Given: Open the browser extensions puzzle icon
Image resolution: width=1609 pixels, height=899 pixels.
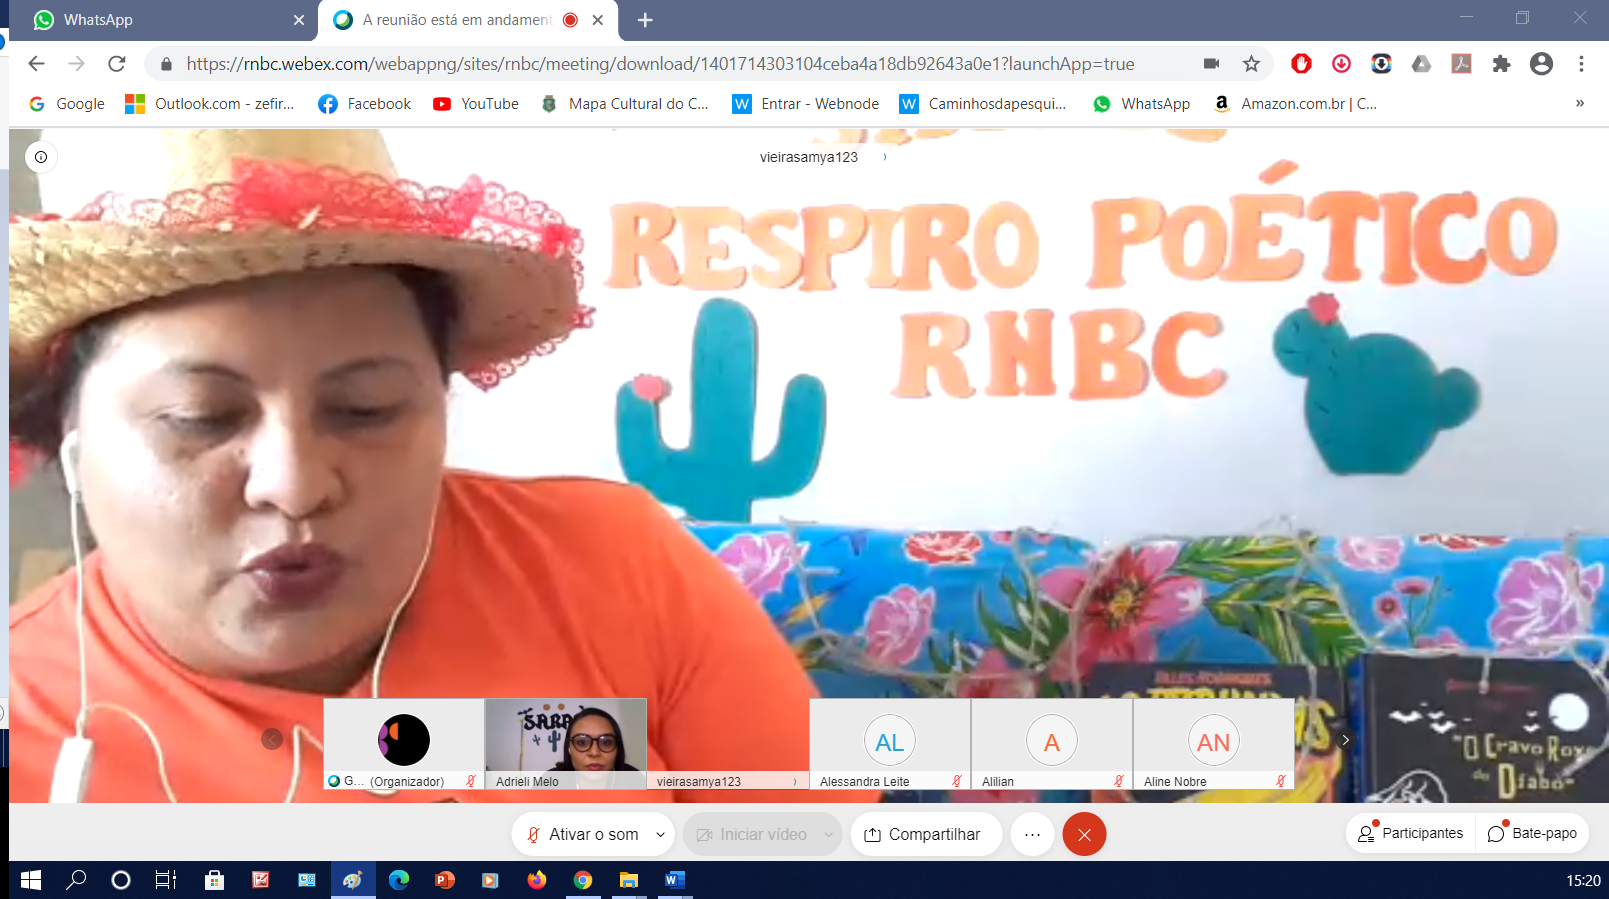Looking at the screenshot, I should pyautogui.click(x=1501, y=64).
